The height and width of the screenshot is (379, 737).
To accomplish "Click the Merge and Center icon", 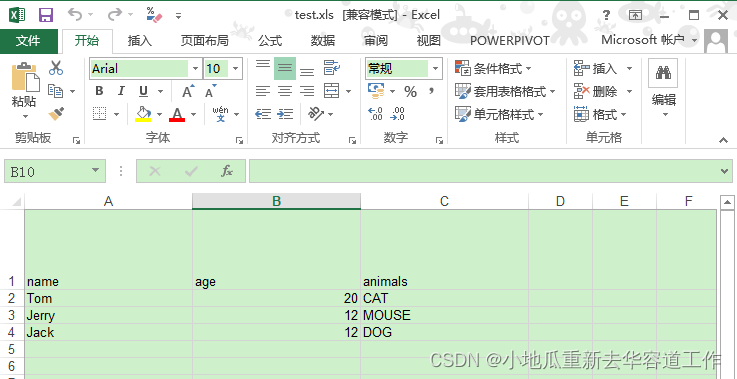I will point(332,90).
